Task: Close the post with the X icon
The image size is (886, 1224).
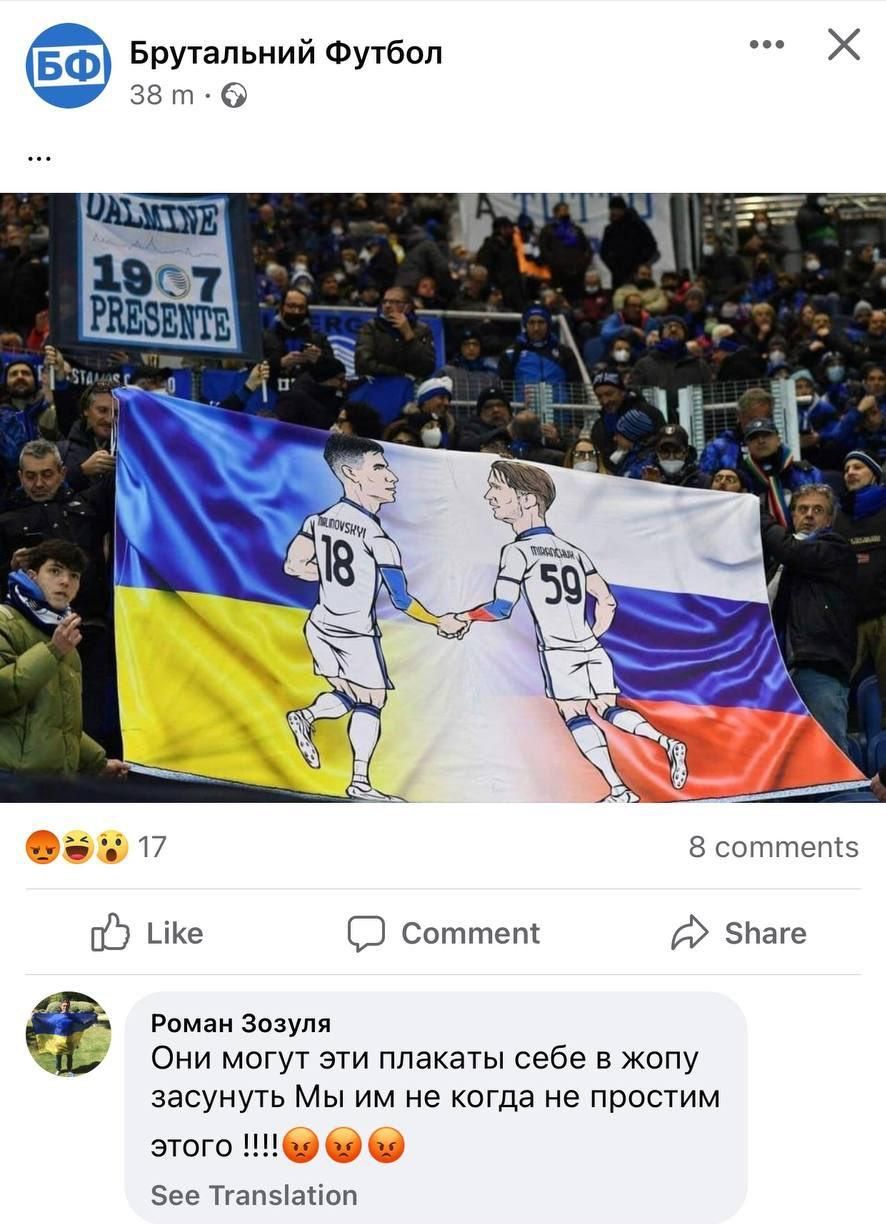Action: 844,45
